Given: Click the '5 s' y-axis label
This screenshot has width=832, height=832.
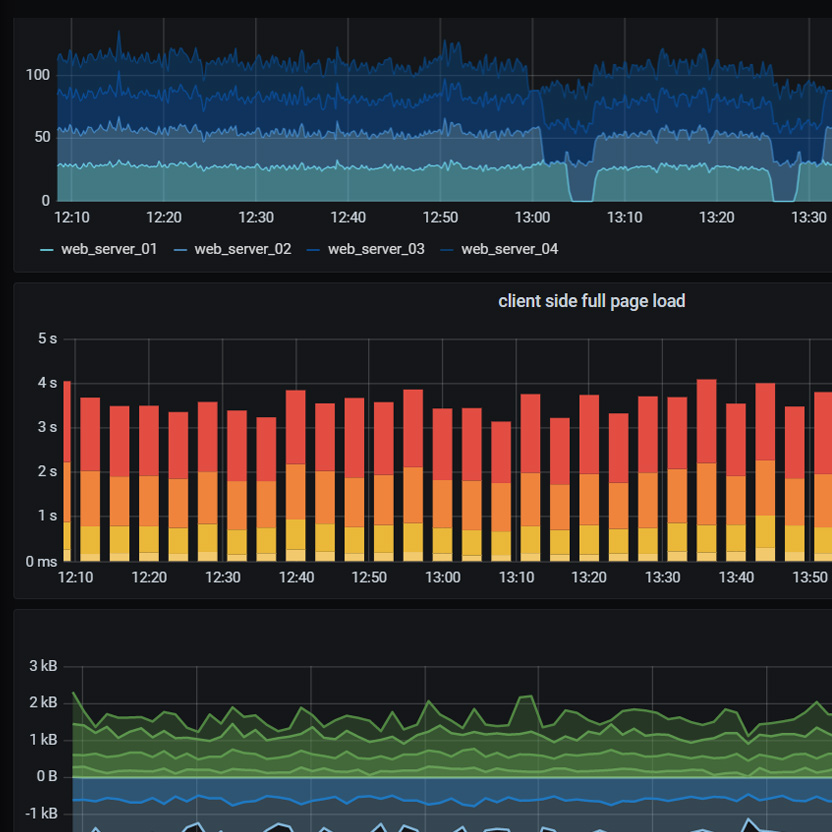Looking at the screenshot, I should 47,339.
